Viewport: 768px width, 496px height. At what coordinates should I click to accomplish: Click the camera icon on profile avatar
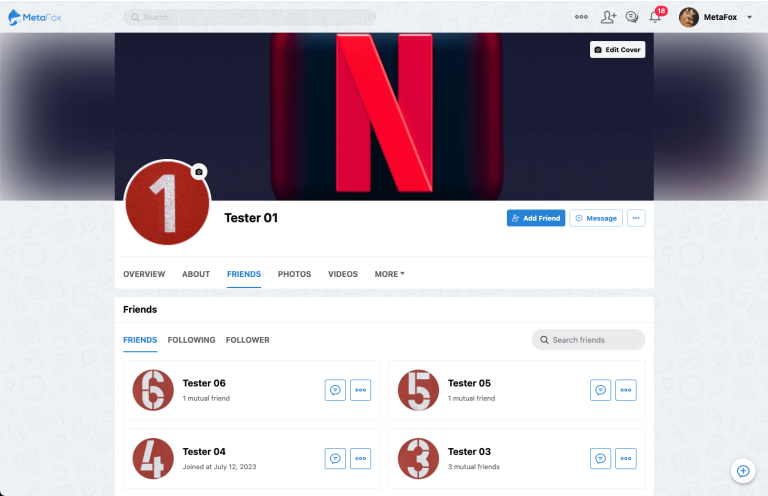199,172
